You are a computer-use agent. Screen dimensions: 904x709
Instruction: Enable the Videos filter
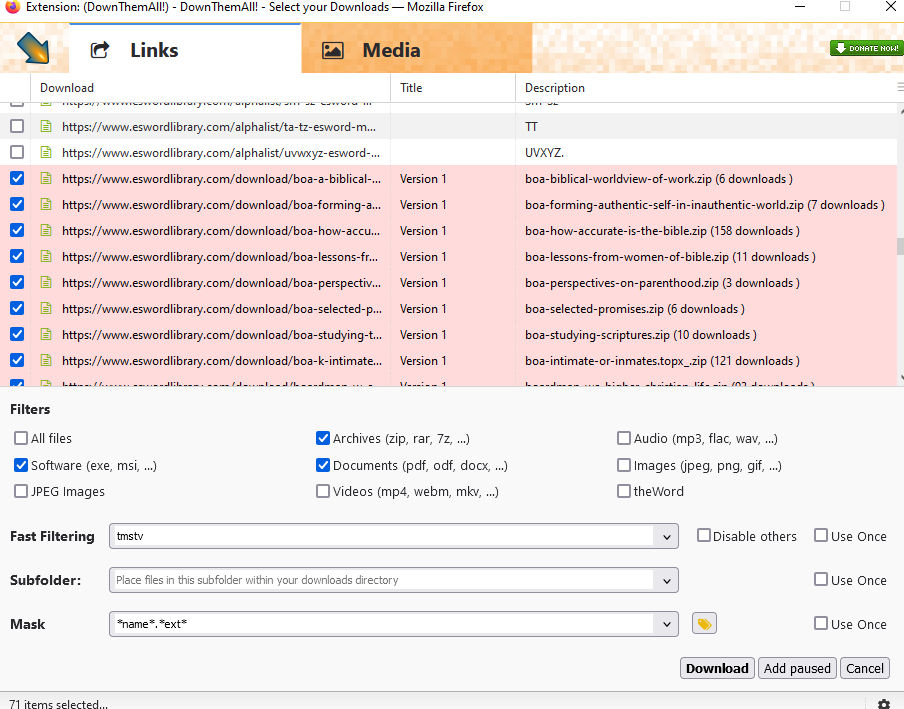pos(323,491)
